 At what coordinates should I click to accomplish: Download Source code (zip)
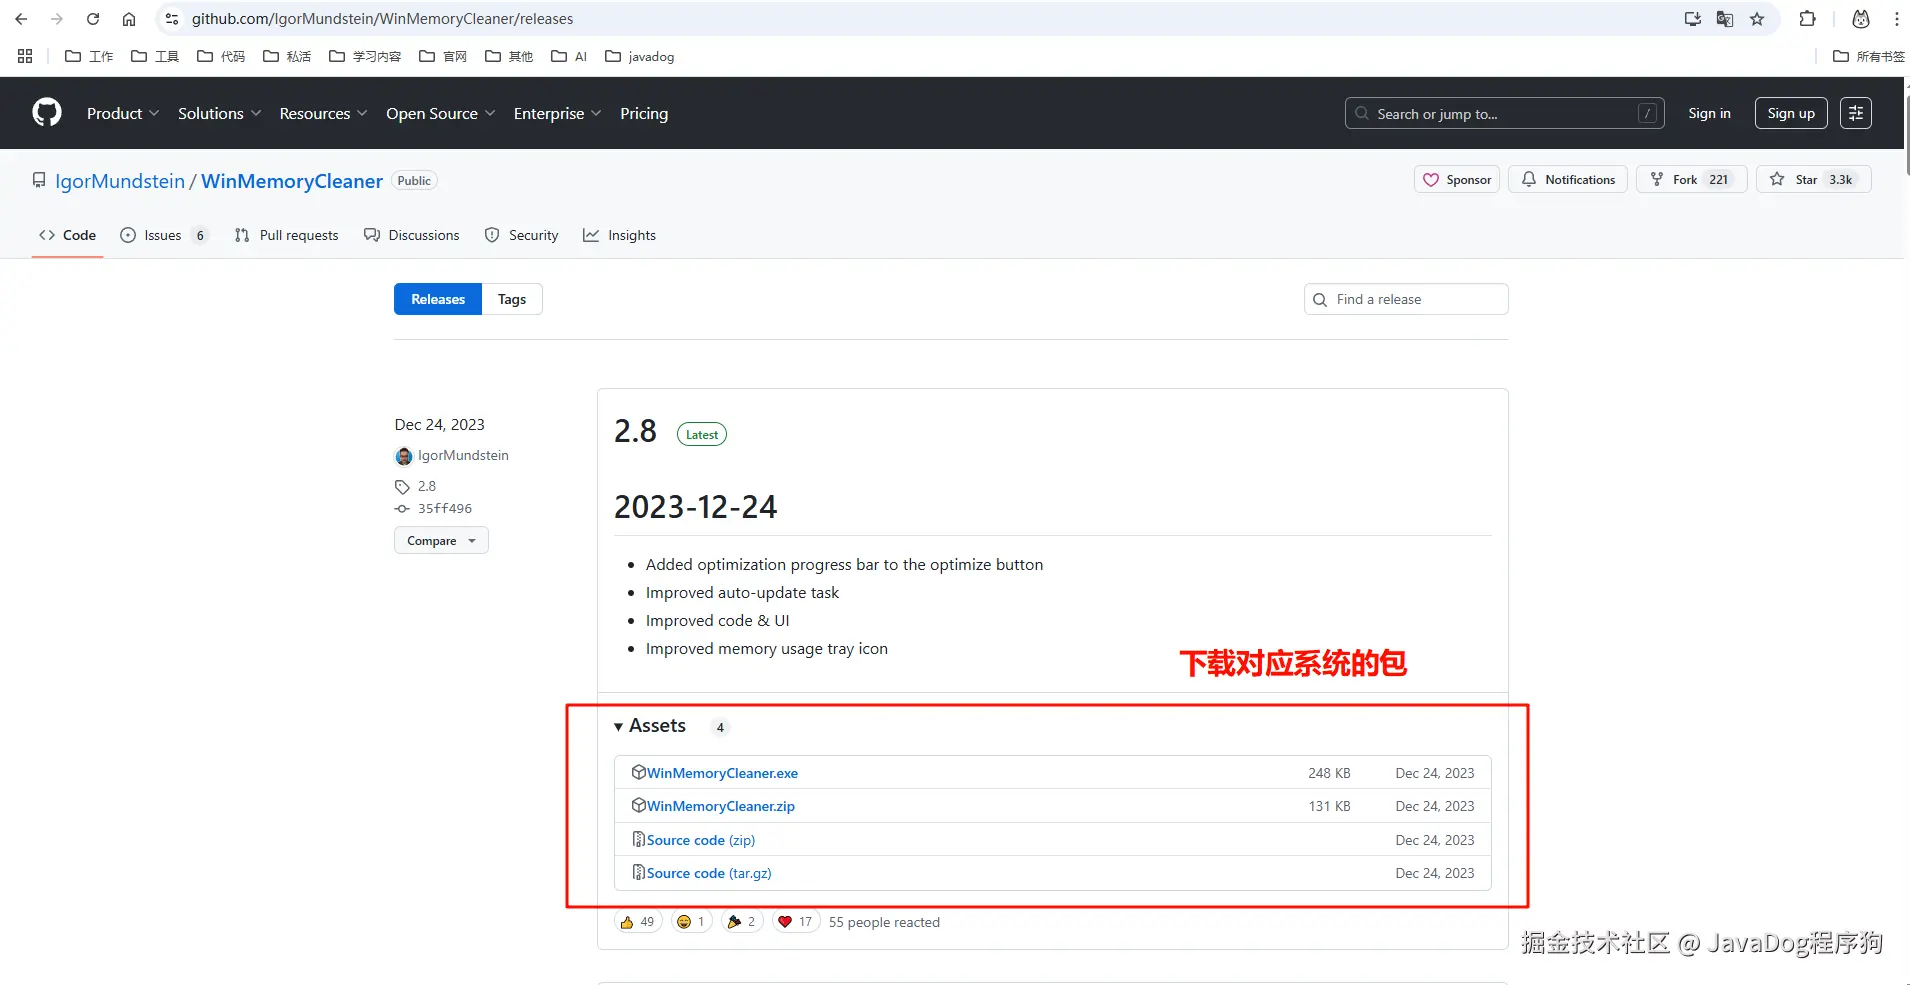pos(701,840)
